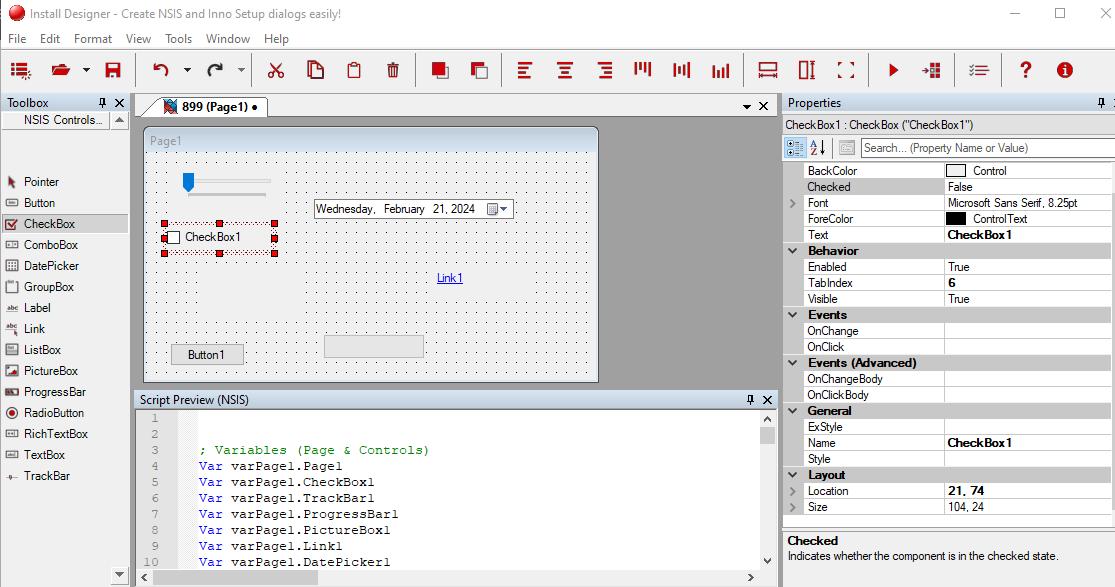Click the Align bottoms icon
1115x587 pixels.
click(x=720, y=70)
